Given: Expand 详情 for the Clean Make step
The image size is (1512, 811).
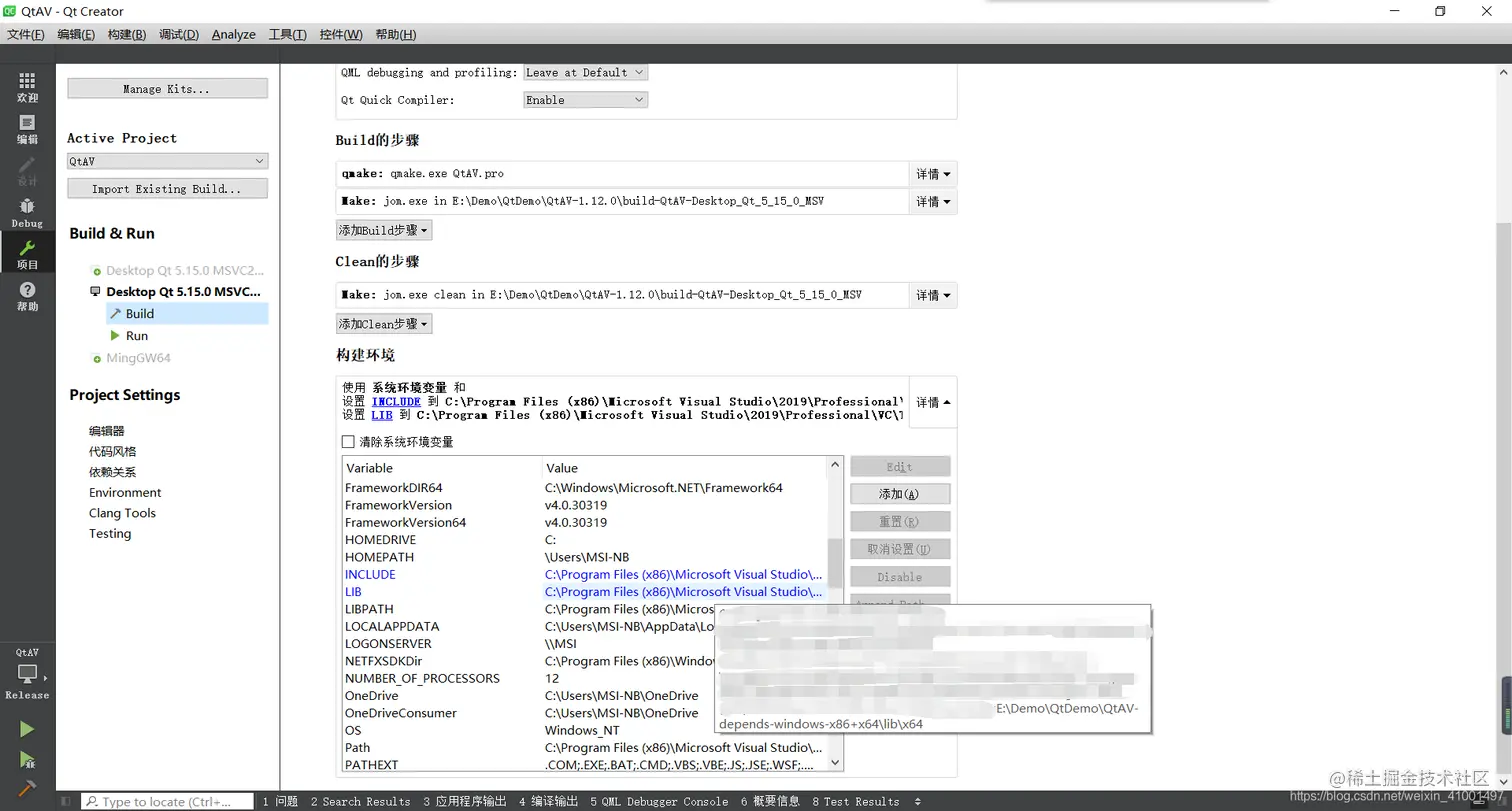Looking at the screenshot, I should pos(933,295).
